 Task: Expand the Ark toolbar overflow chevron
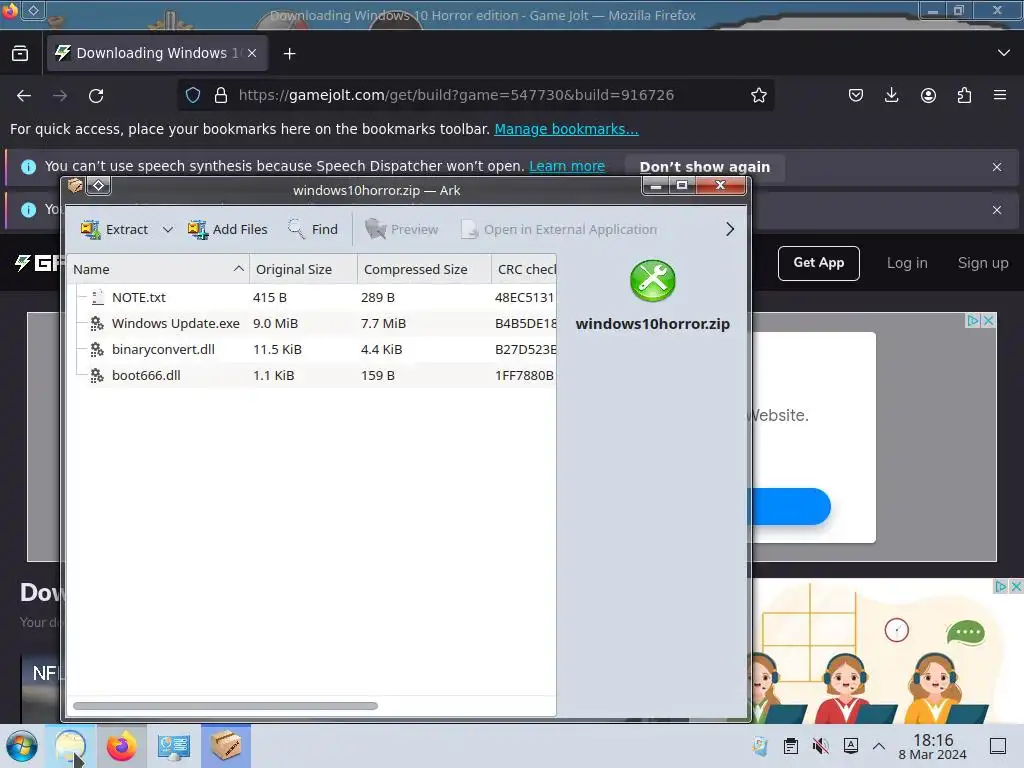pos(730,229)
